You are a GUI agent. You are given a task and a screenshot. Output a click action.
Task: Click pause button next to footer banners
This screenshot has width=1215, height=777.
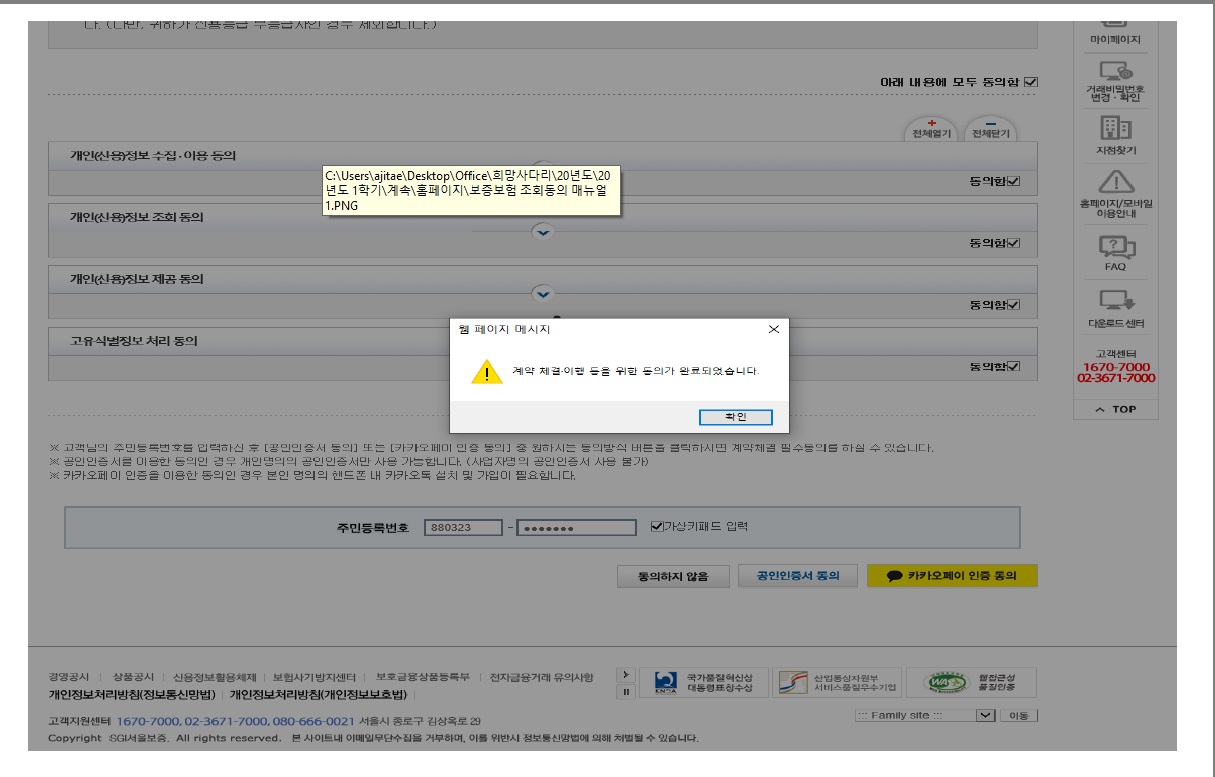click(x=627, y=691)
